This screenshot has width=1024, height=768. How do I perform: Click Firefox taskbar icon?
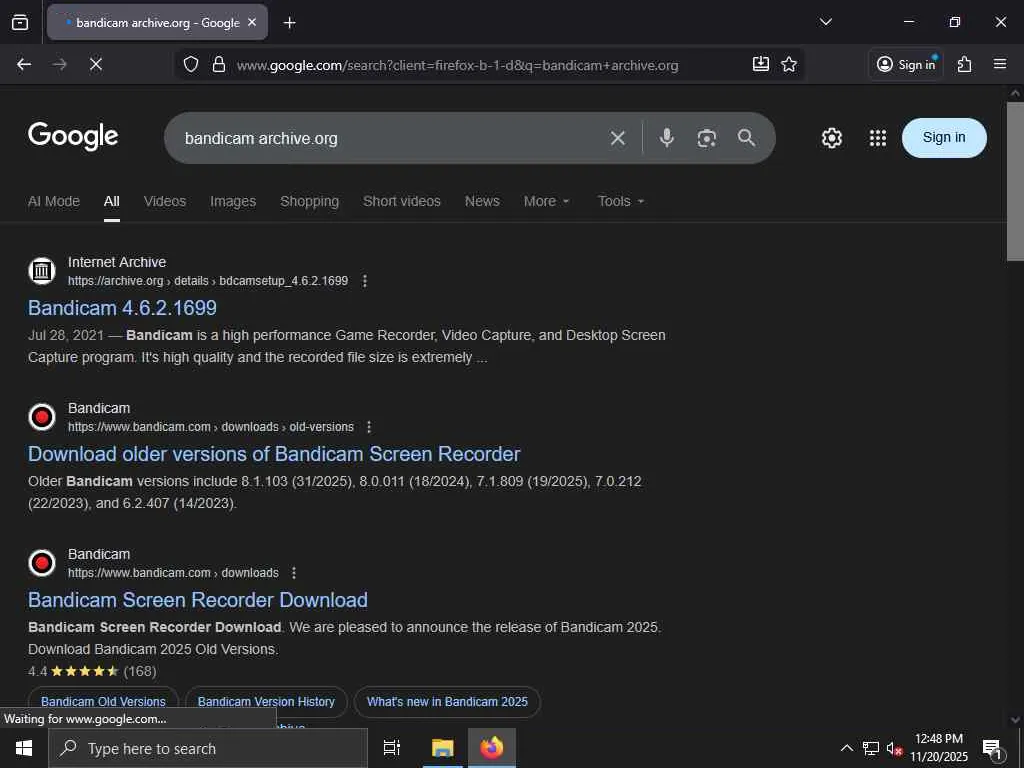pyautogui.click(x=492, y=748)
